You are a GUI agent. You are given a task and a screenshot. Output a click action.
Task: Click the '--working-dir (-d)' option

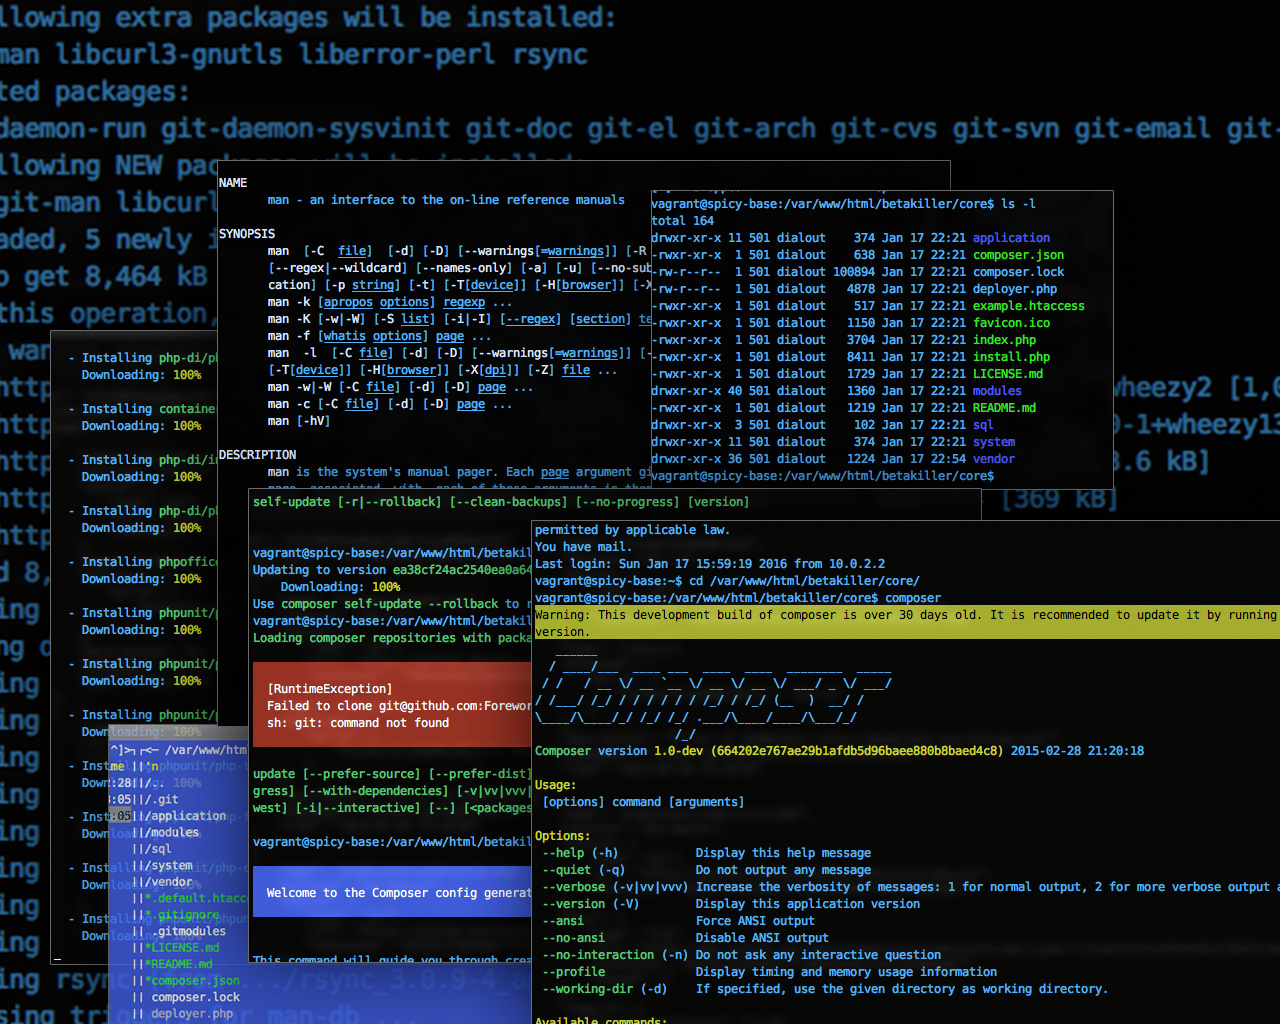click(604, 989)
